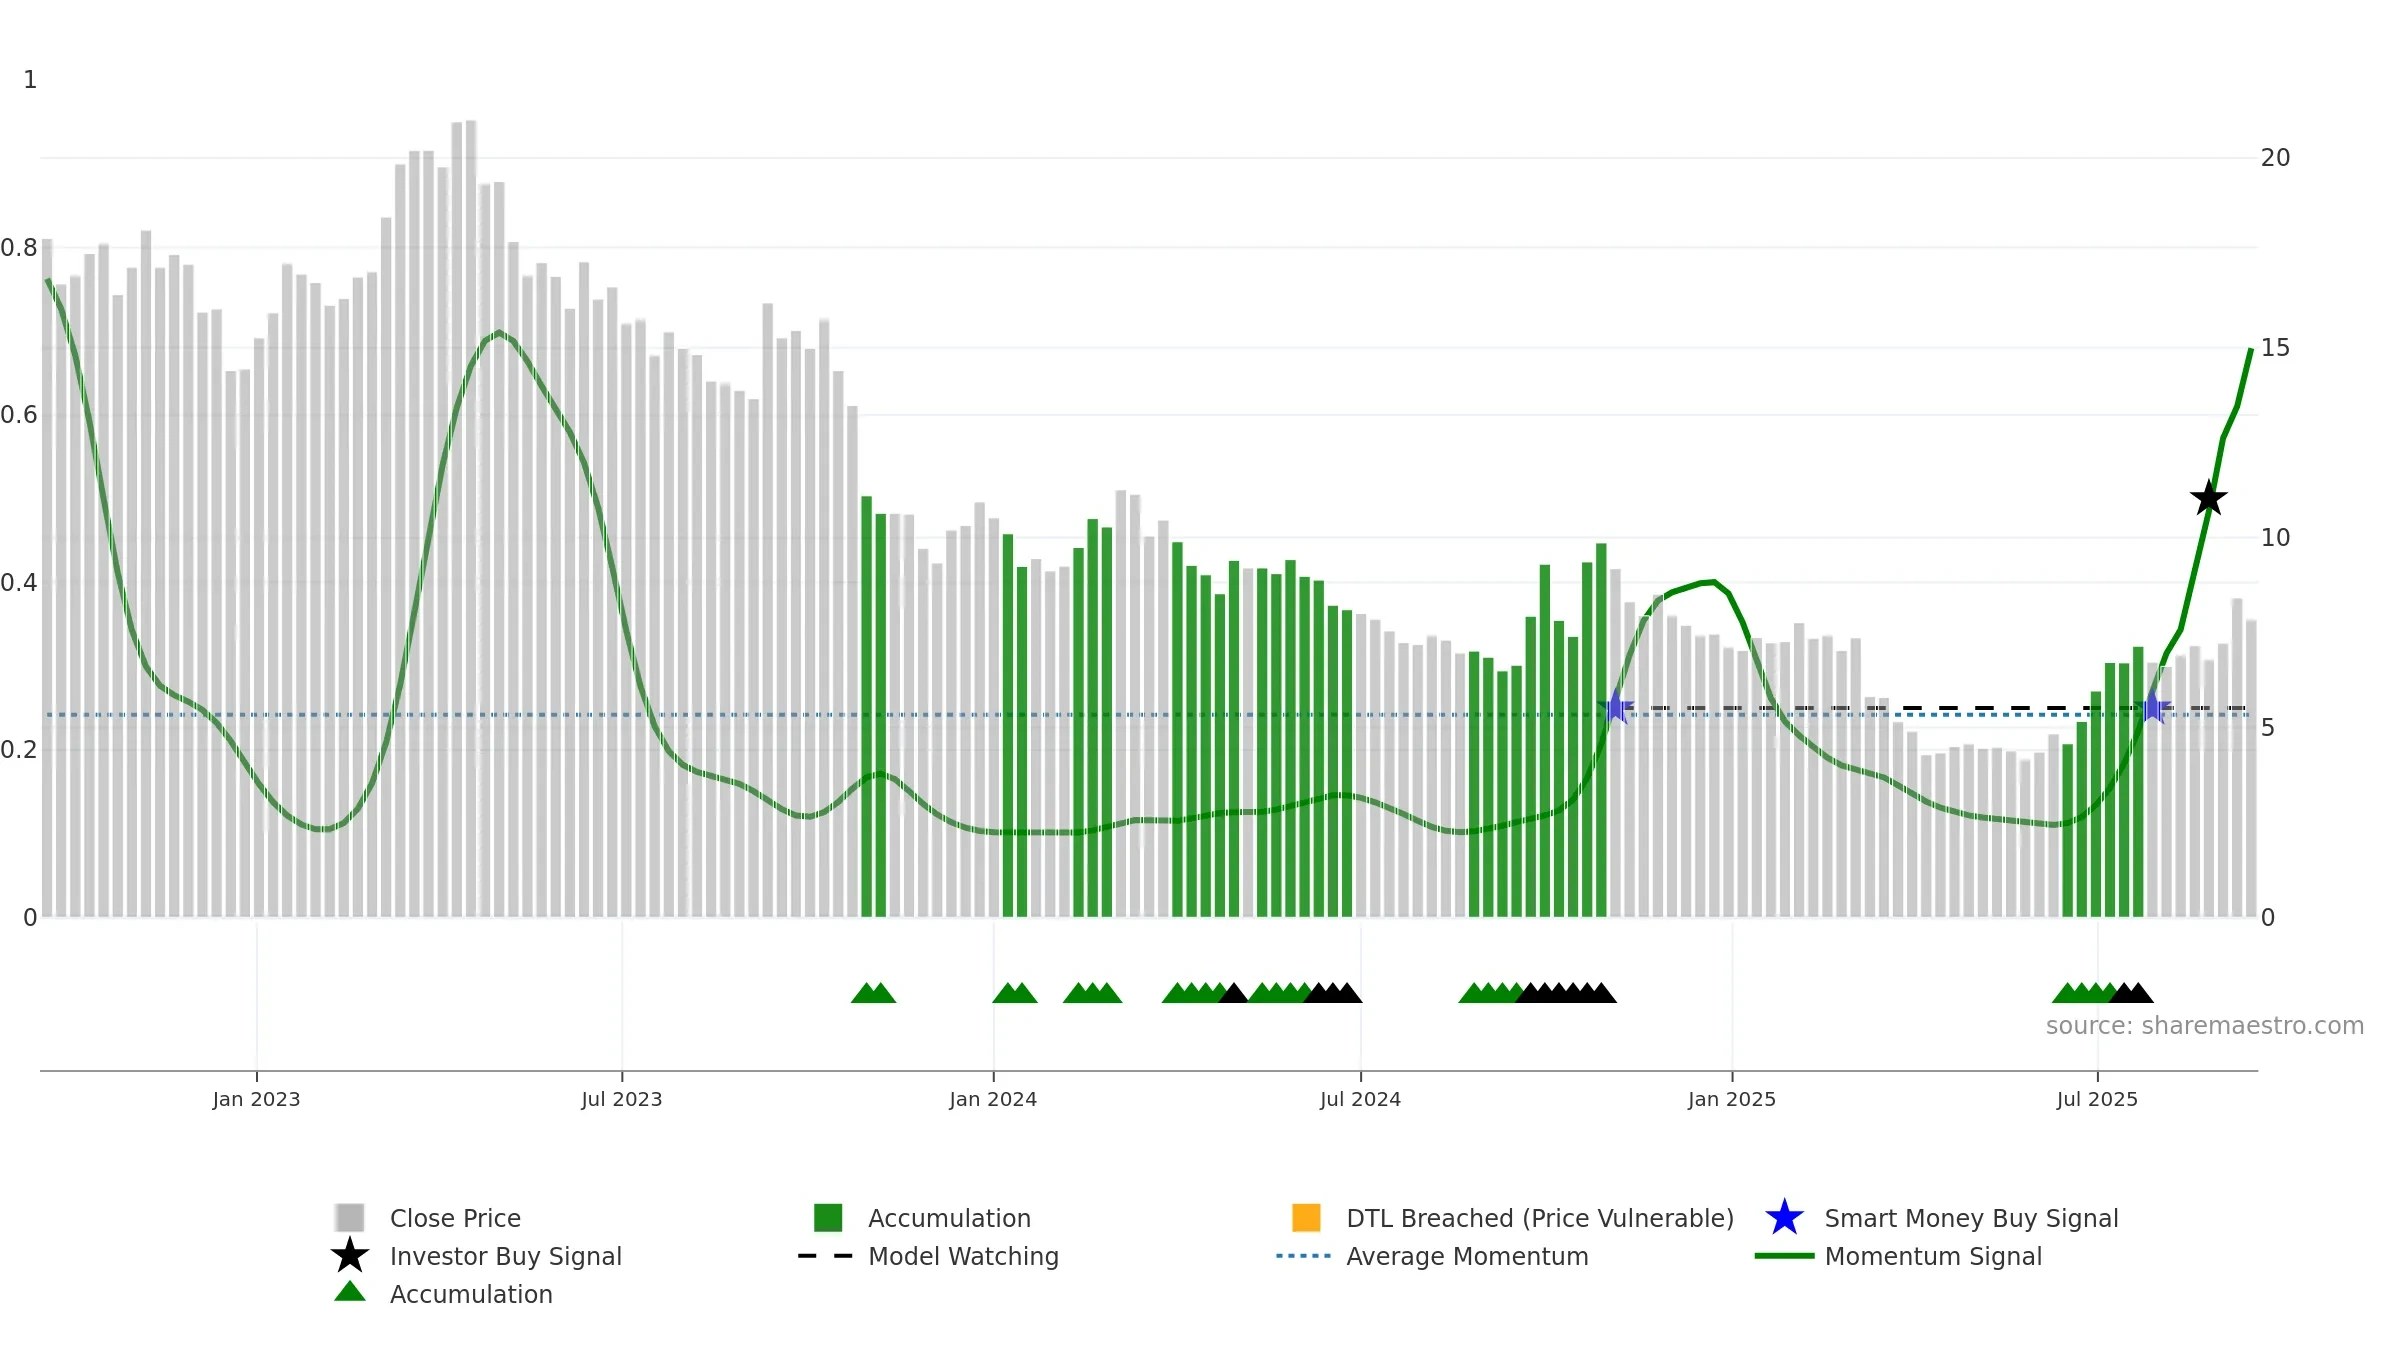Image resolution: width=2400 pixels, height=1350 pixels.
Task: Click black triangles near Jul 2025 axis
Action: coord(2131,993)
